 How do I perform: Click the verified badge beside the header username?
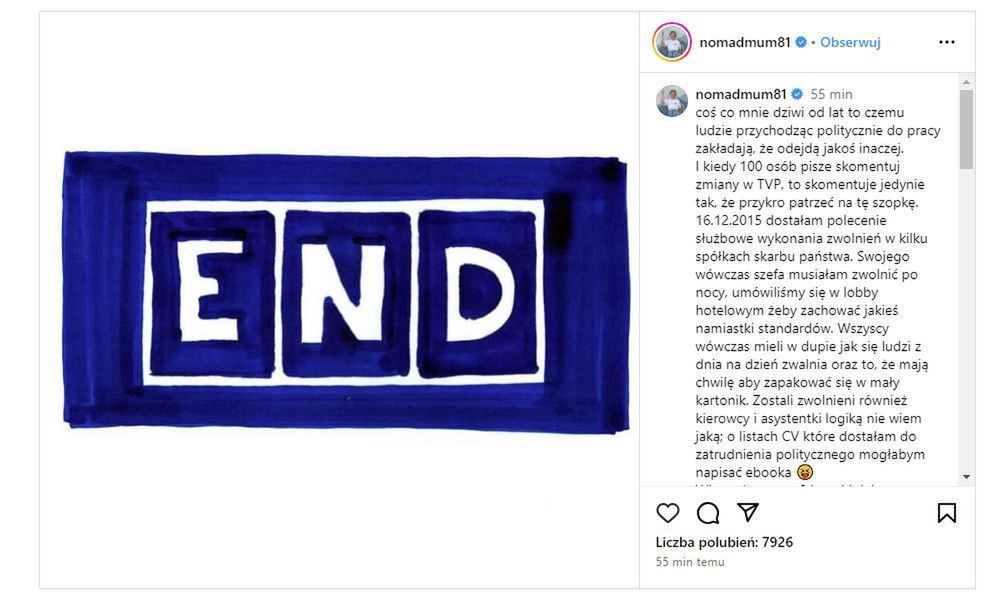[801, 43]
